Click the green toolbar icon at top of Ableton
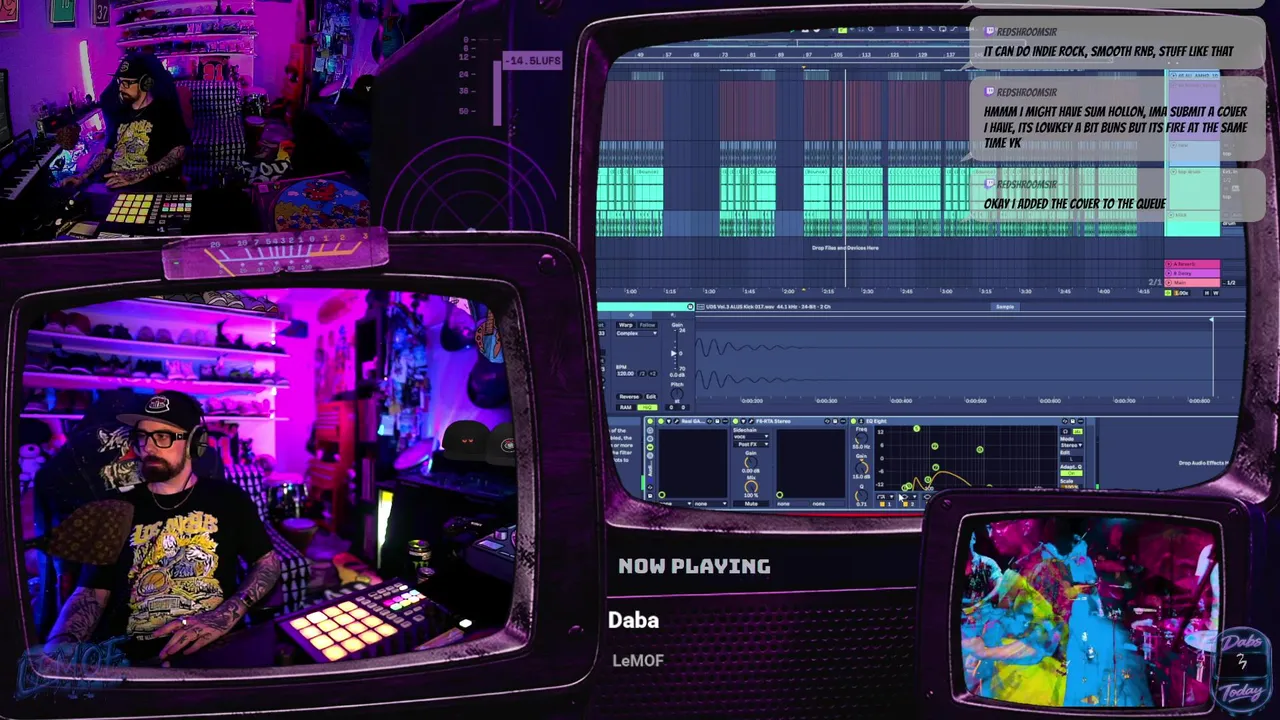This screenshot has height=720, width=1280. click(x=842, y=30)
